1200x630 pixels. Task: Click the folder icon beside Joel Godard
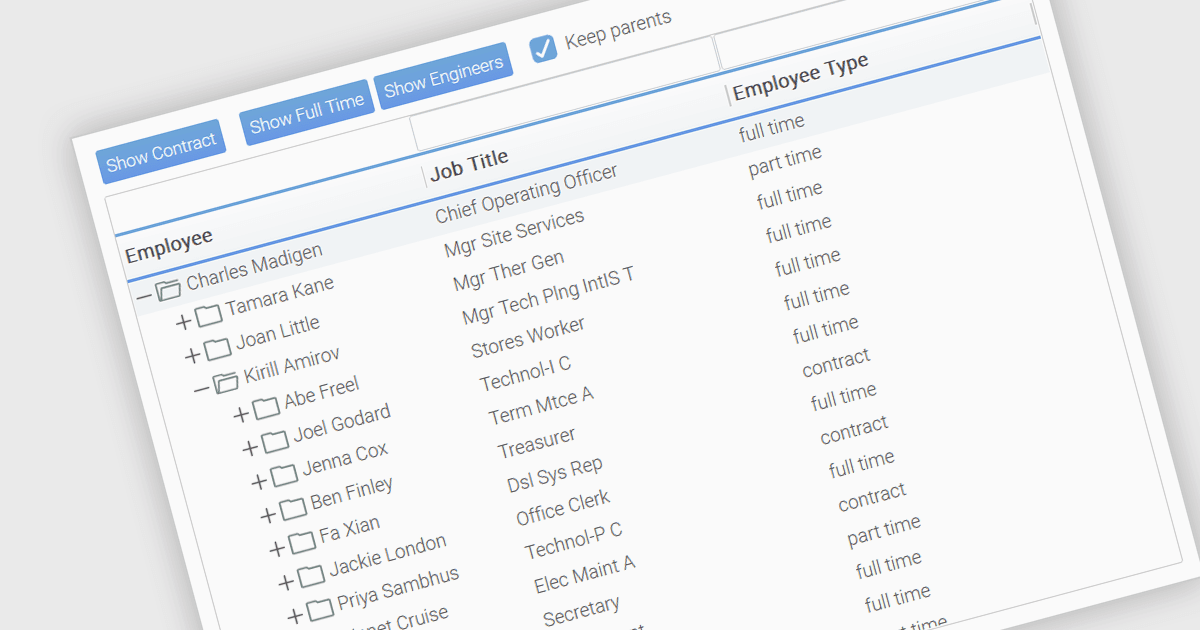pyautogui.click(x=274, y=441)
